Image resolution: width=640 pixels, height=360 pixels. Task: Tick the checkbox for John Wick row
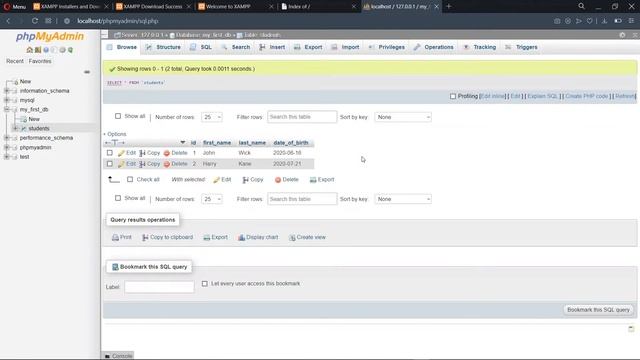coord(109,153)
